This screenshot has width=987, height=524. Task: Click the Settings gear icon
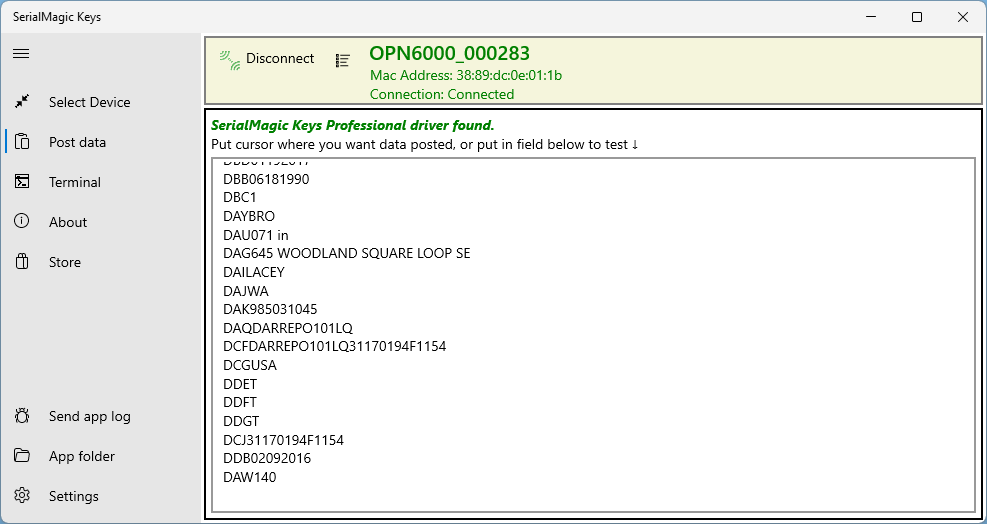[x=22, y=496]
